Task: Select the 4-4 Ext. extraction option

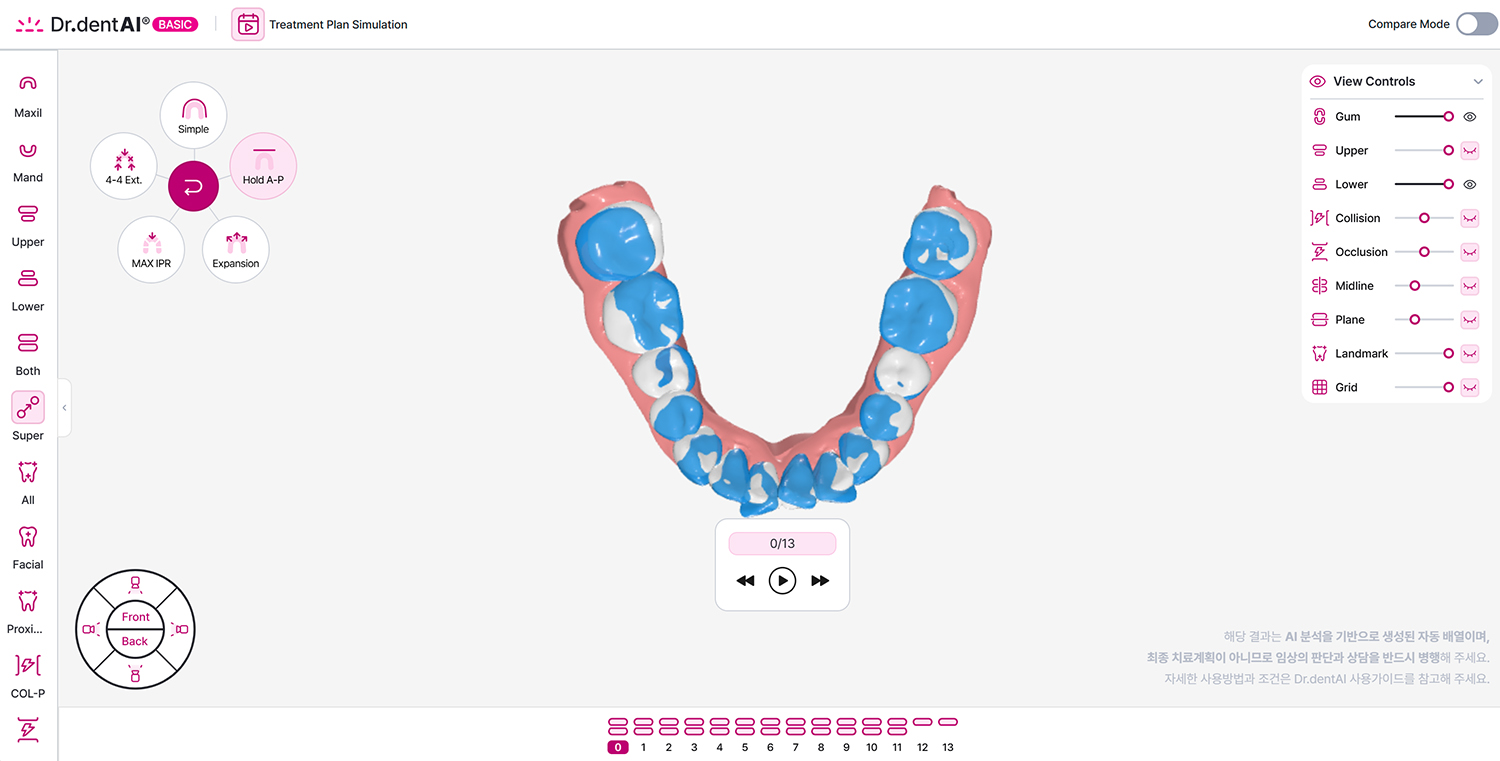Action: coord(124,166)
